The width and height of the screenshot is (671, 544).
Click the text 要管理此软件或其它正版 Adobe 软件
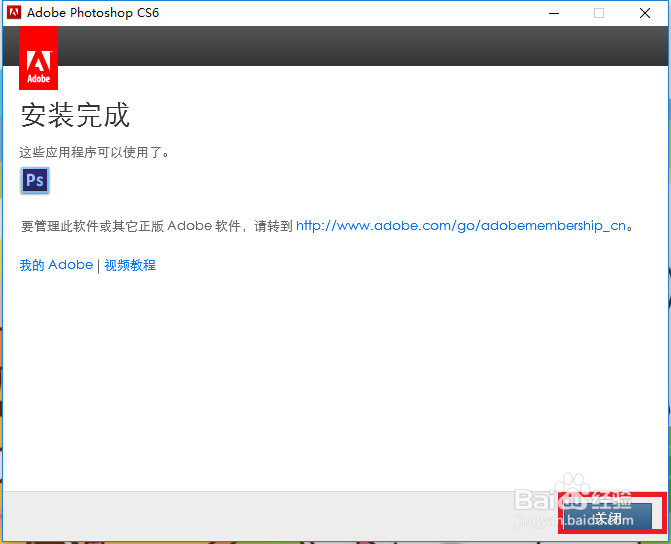(131, 226)
